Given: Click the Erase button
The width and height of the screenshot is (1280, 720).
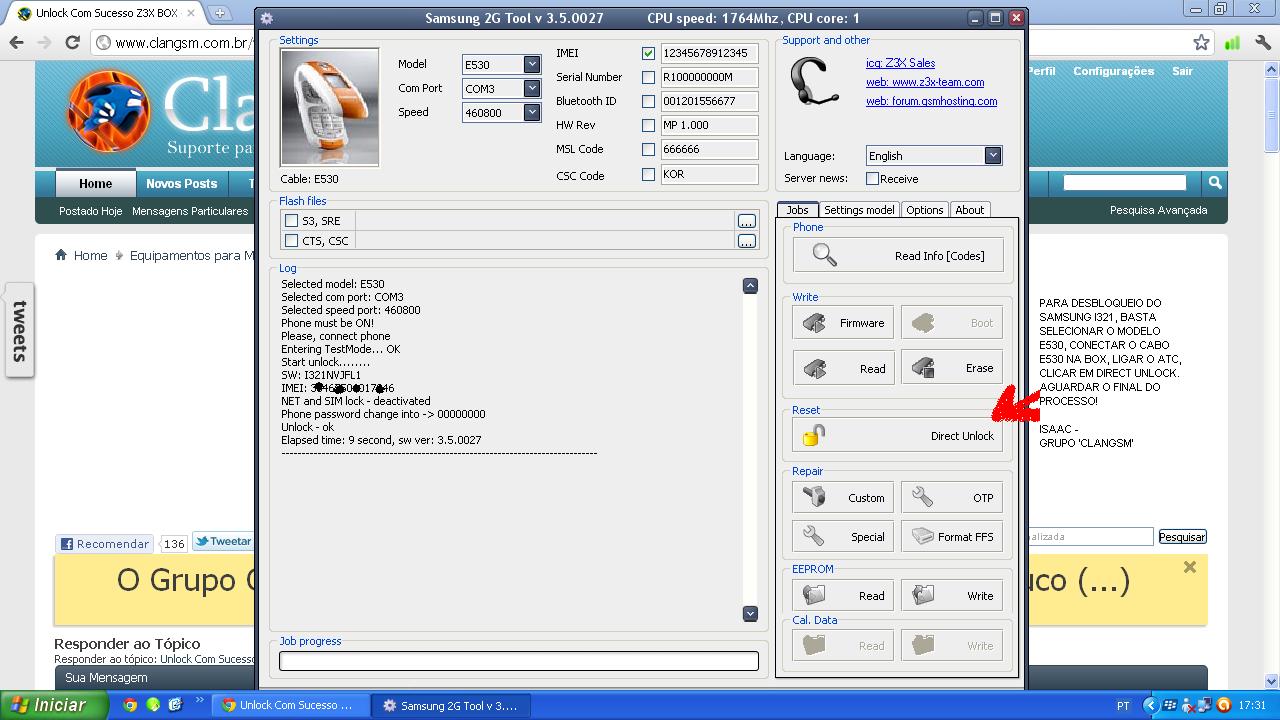Looking at the screenshot, I should click(x=952, y=368).
